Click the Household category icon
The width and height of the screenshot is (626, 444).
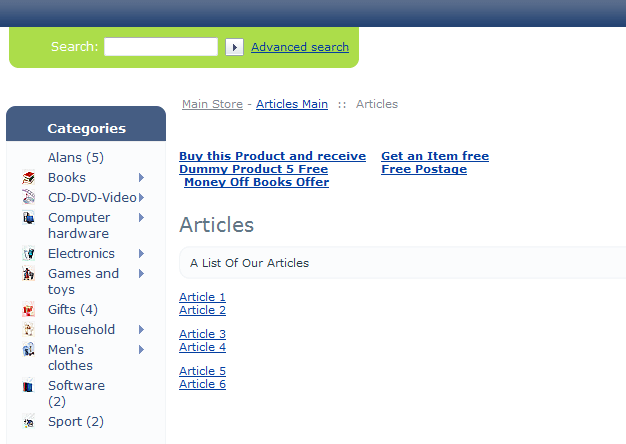tap(28, 330)
